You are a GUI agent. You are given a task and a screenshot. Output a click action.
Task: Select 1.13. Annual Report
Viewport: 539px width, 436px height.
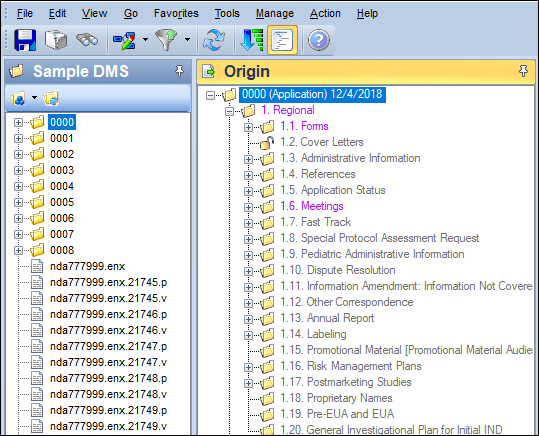tap(327, 318)
